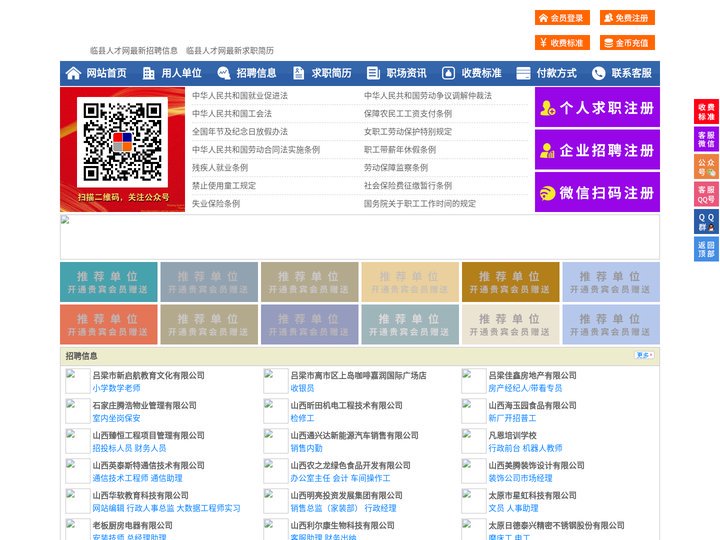Open 吕梁市新启航教育文化有限公司 listing
720x540 pixels.
[148, 376]
